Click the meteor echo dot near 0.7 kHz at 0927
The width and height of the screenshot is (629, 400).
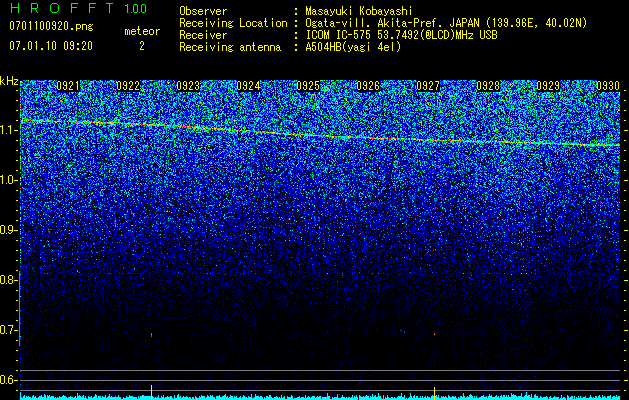pyautogui.click(x=434, y=333)
